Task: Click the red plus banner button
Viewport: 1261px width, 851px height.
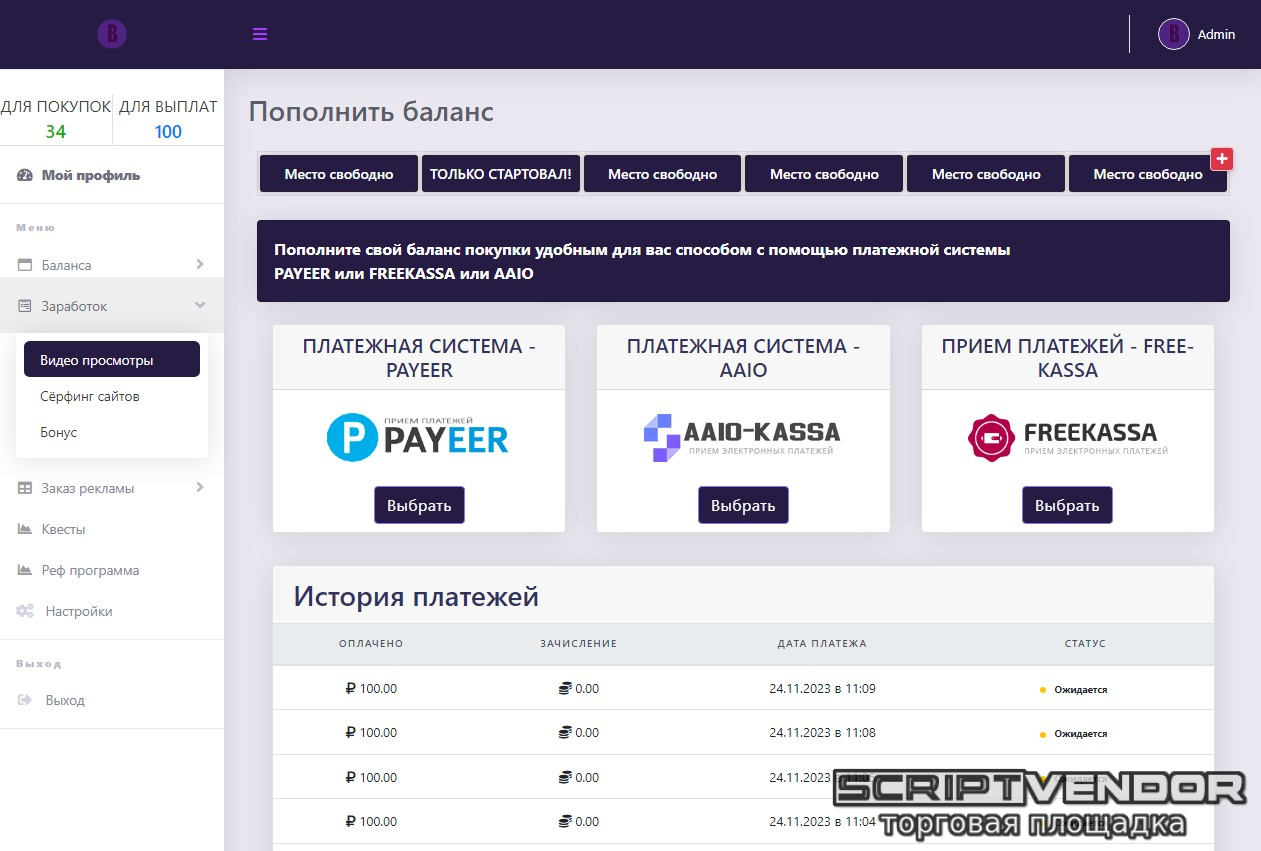Action: click(1222, 159)
